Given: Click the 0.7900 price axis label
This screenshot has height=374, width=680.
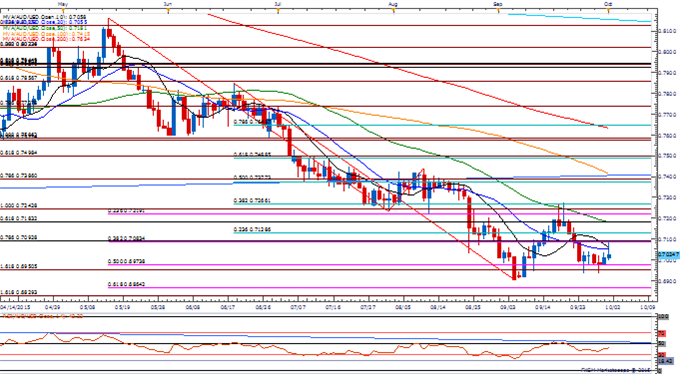Looking at the screenshot, I should point(667,73).
